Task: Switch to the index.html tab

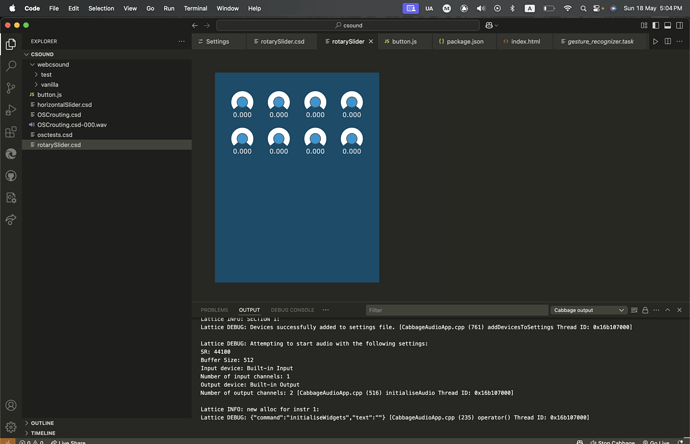Action: [x=525, y=41]
